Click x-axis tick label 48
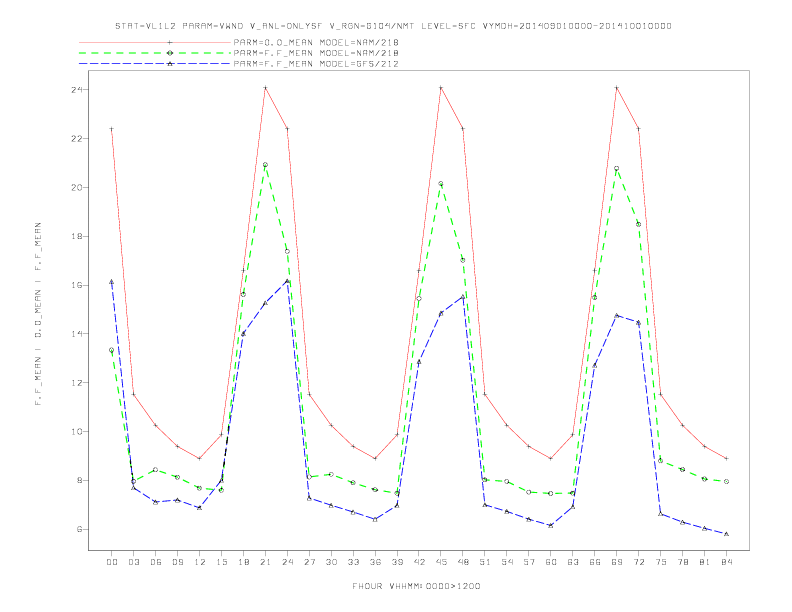 pos(463,562)
